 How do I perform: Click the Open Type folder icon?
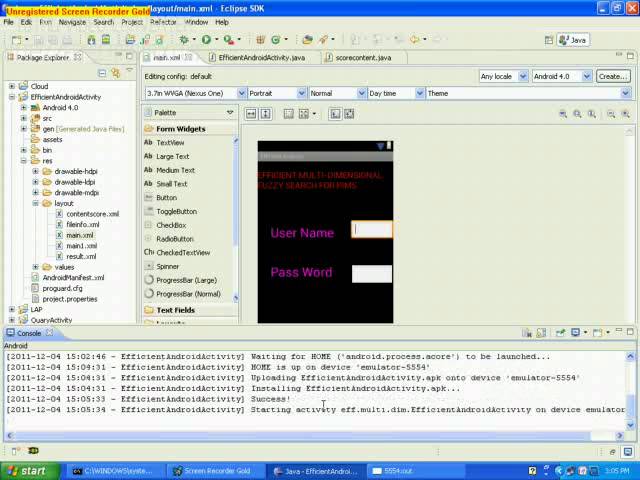(x=307, y=40)
